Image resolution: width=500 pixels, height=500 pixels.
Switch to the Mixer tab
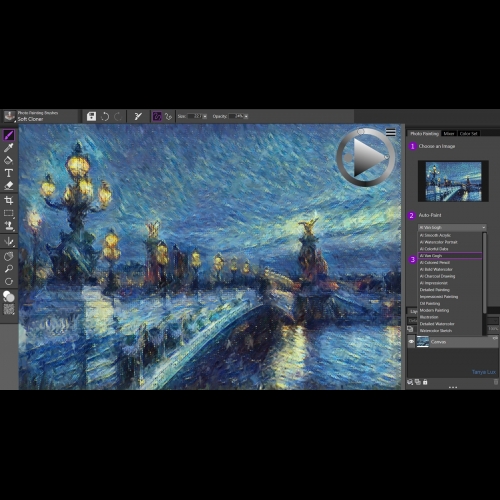click(x=449, y=133)
